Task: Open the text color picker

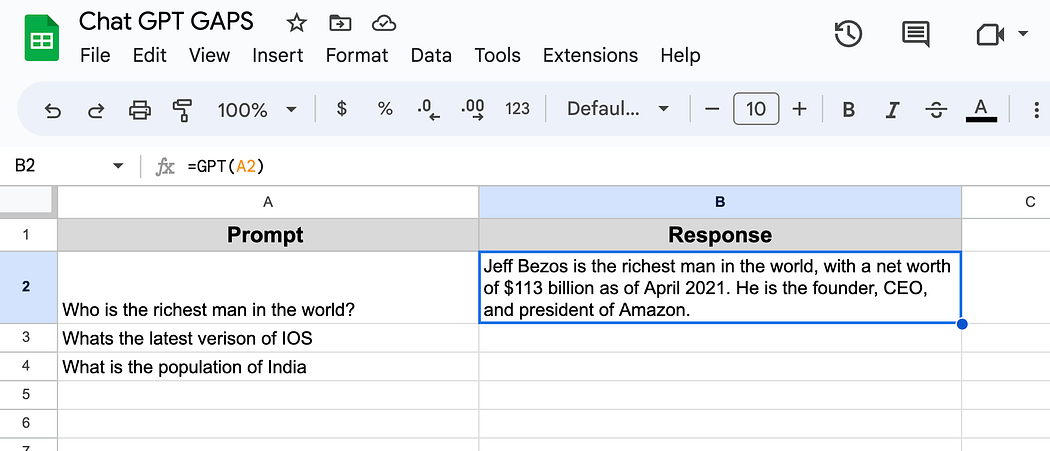Action: pos(981,110)
